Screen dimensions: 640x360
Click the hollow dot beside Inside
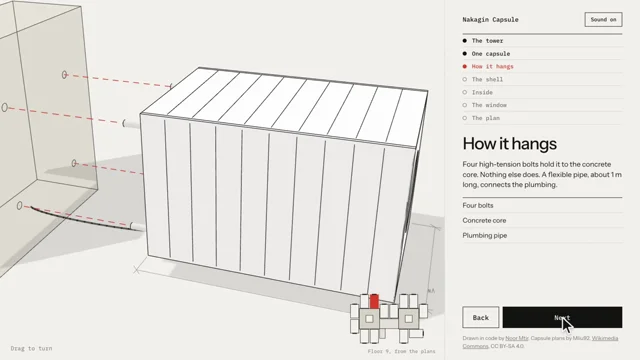click(464, 92)
